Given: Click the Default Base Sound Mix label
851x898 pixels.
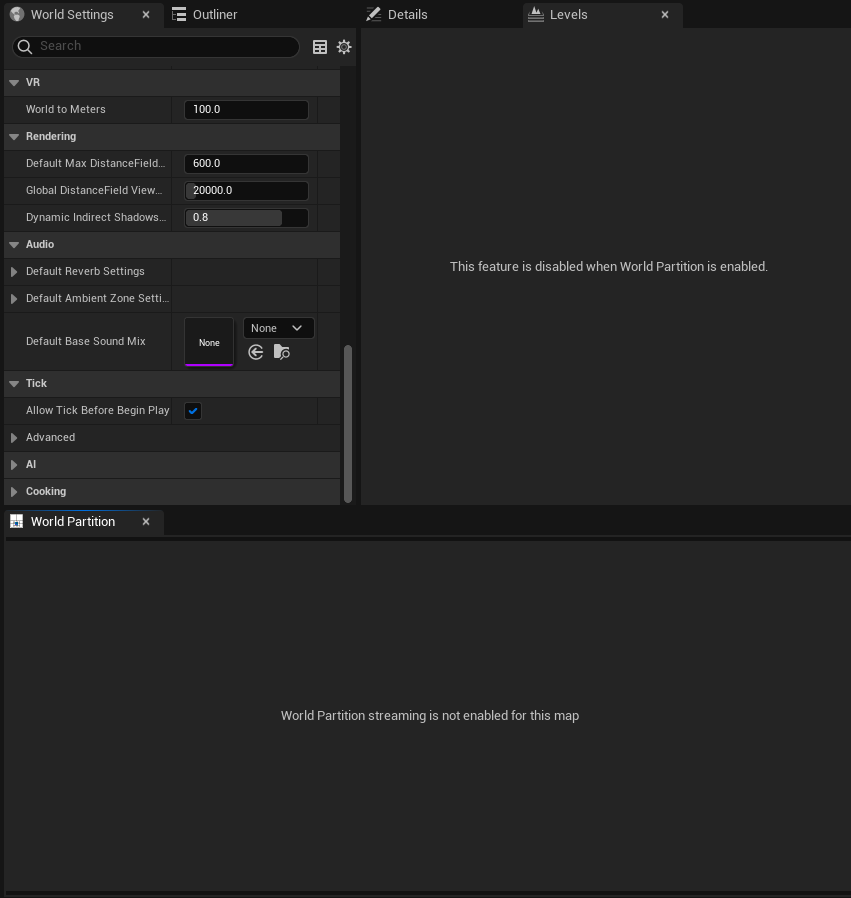Looking at the screenshot, I should tap(86, 341).
